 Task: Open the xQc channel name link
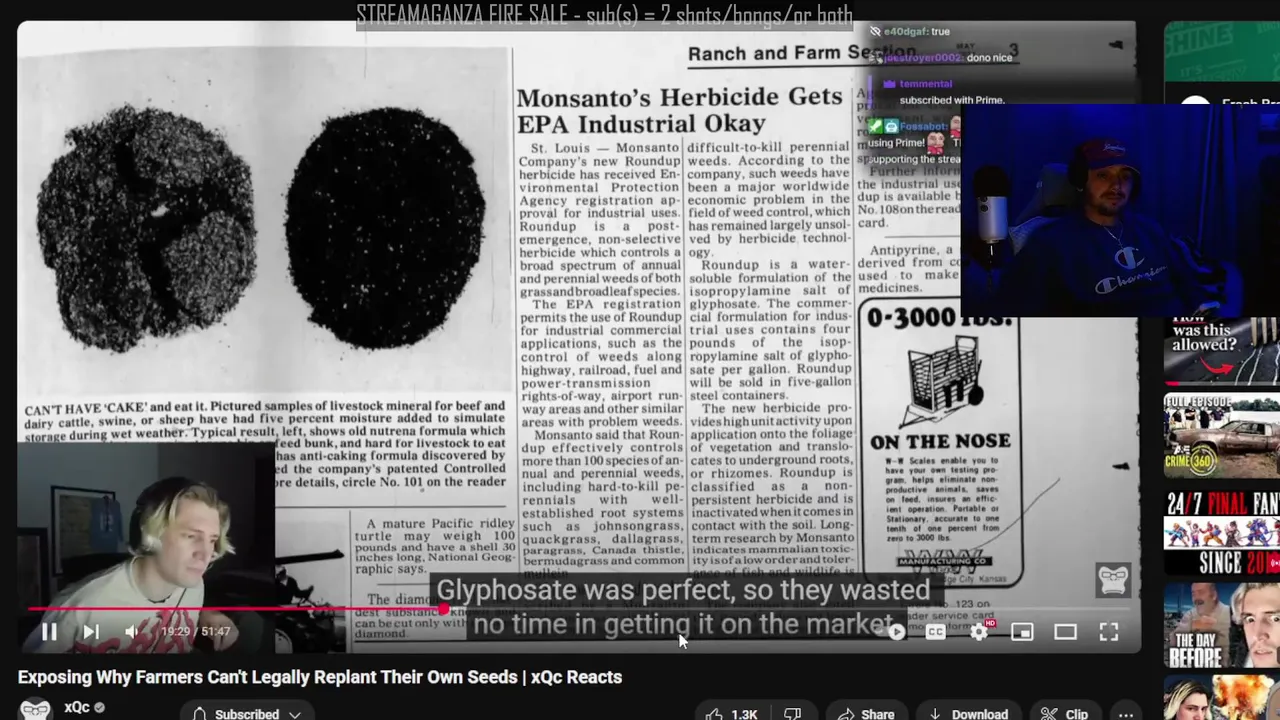click(x=77, y=707)
